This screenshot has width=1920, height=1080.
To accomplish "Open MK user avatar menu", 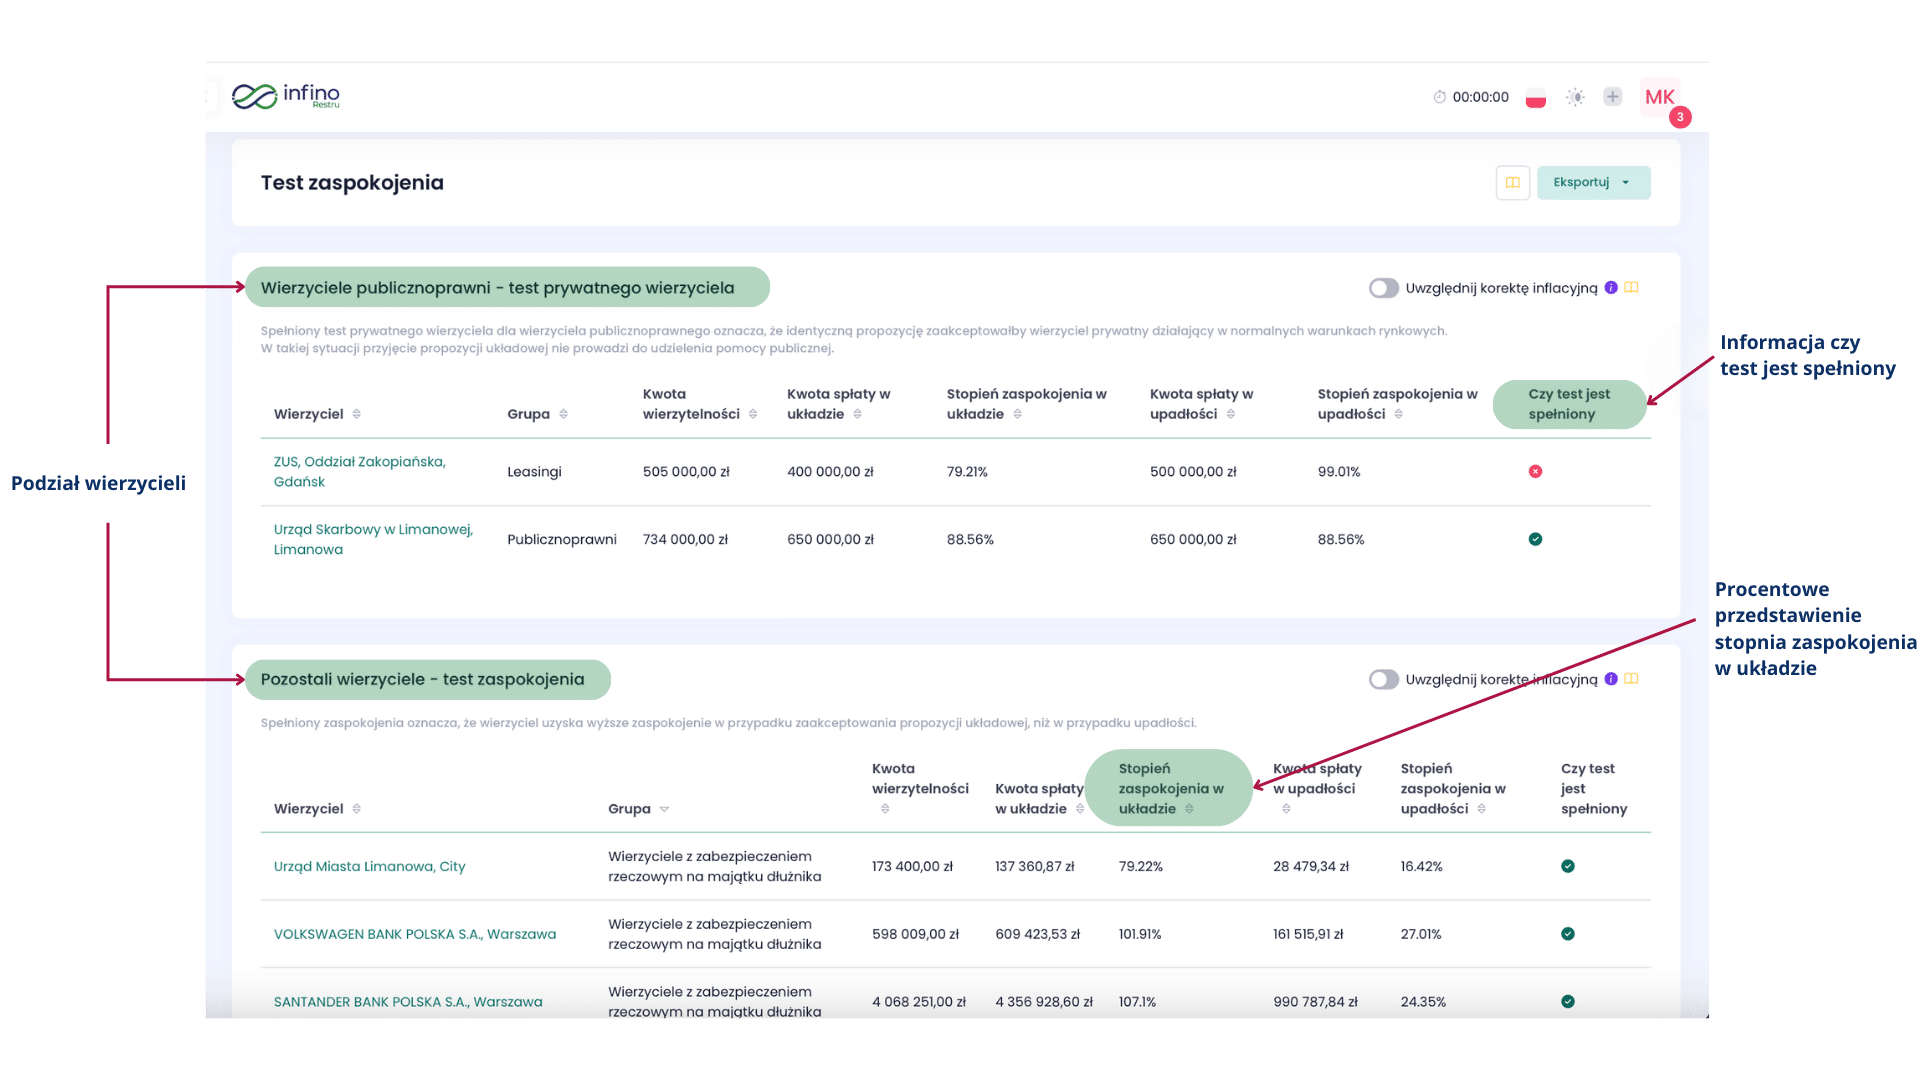I will [x=1659, y=97].
